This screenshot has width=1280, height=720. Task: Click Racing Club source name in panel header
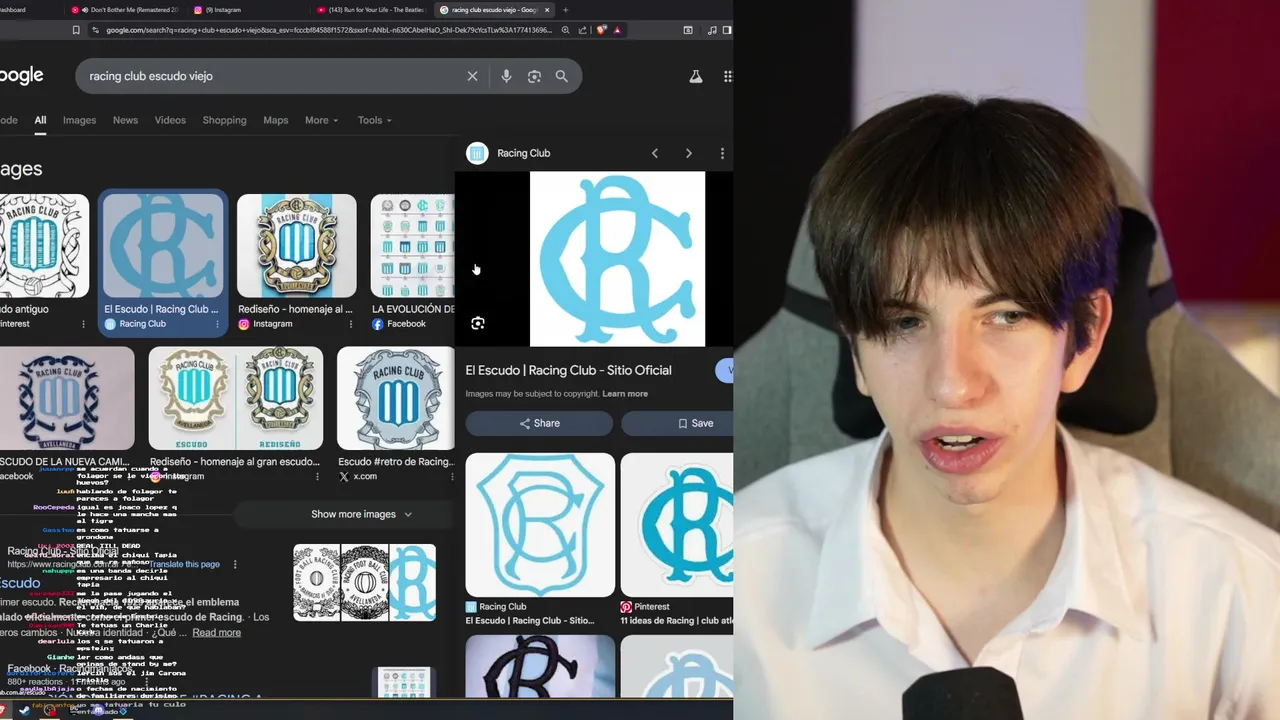[x=523, y=153]
